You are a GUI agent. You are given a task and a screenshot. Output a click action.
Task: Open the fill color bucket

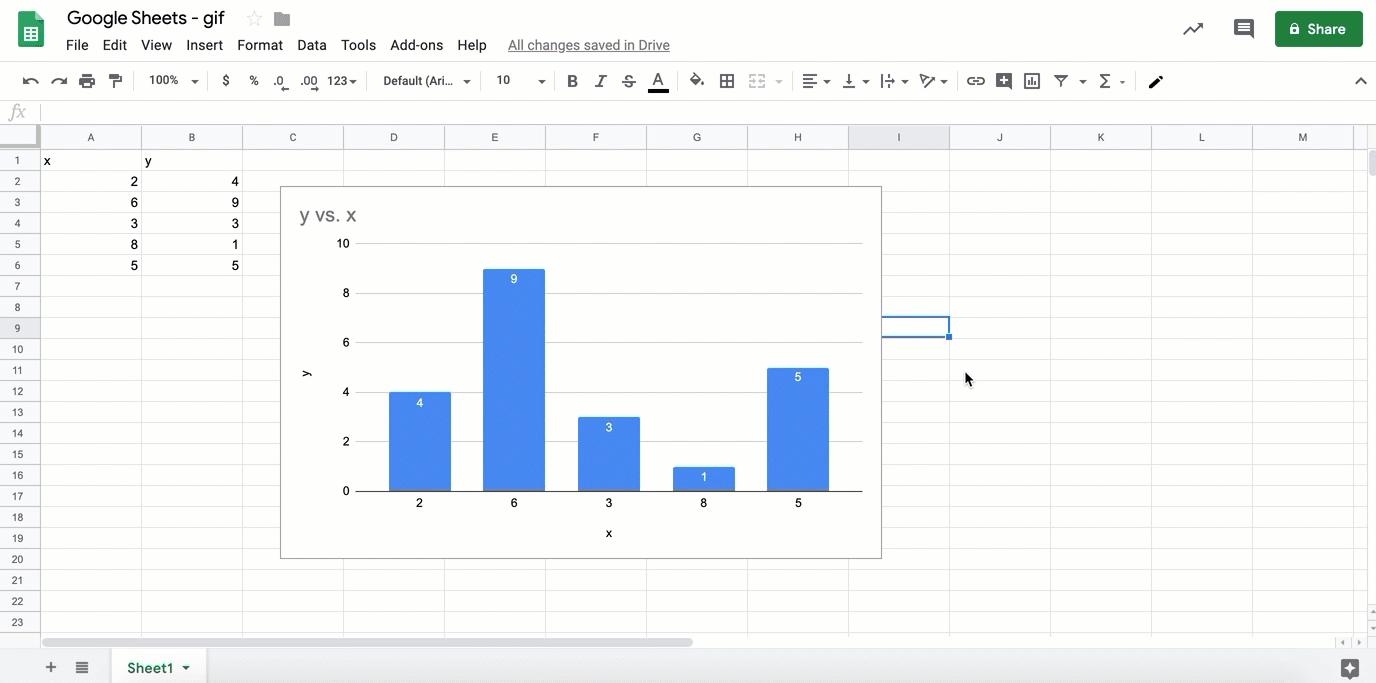(697, 81)
